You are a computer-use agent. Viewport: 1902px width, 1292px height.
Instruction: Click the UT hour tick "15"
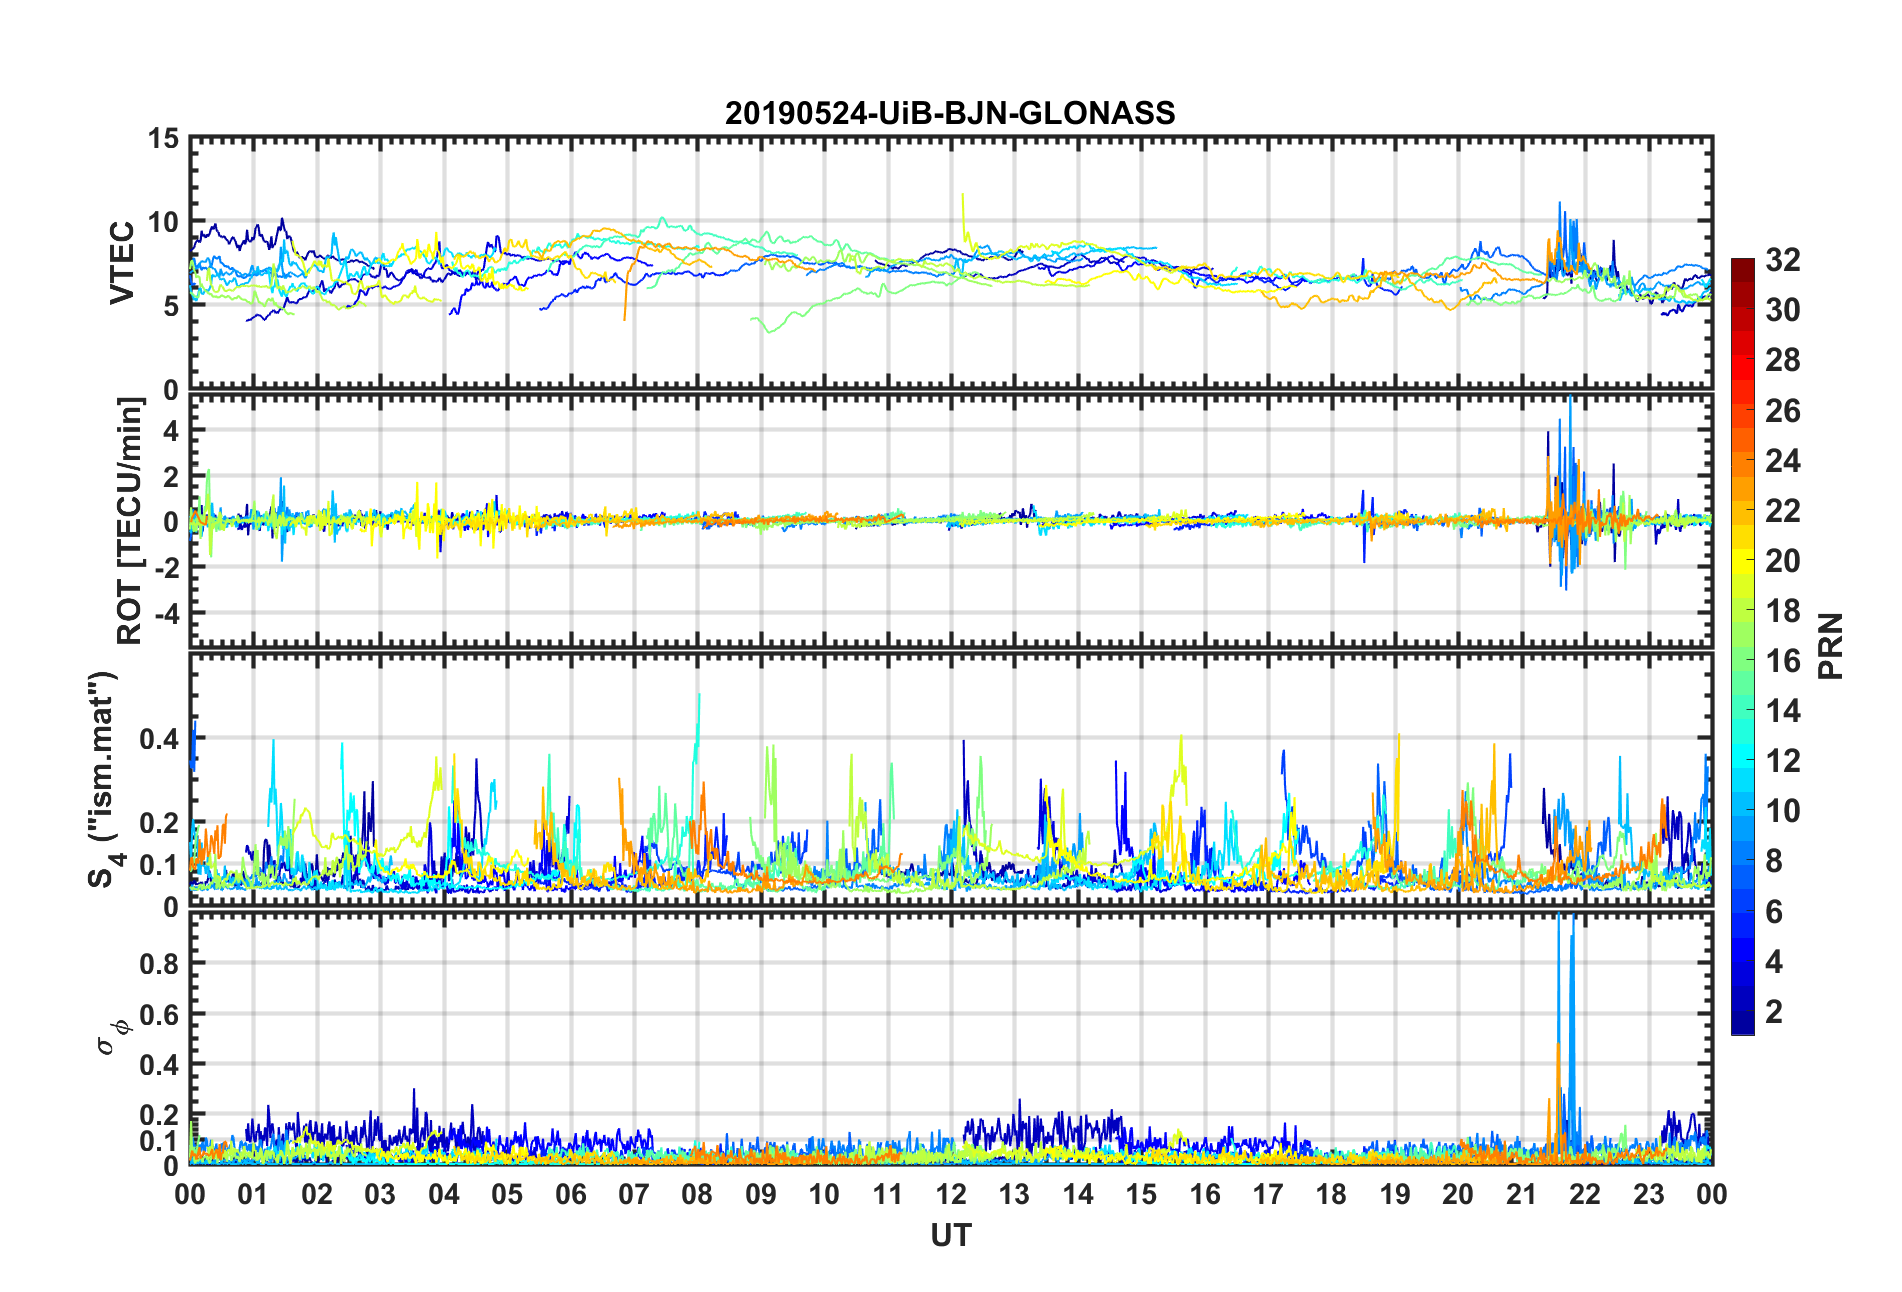(1141, 1194)
